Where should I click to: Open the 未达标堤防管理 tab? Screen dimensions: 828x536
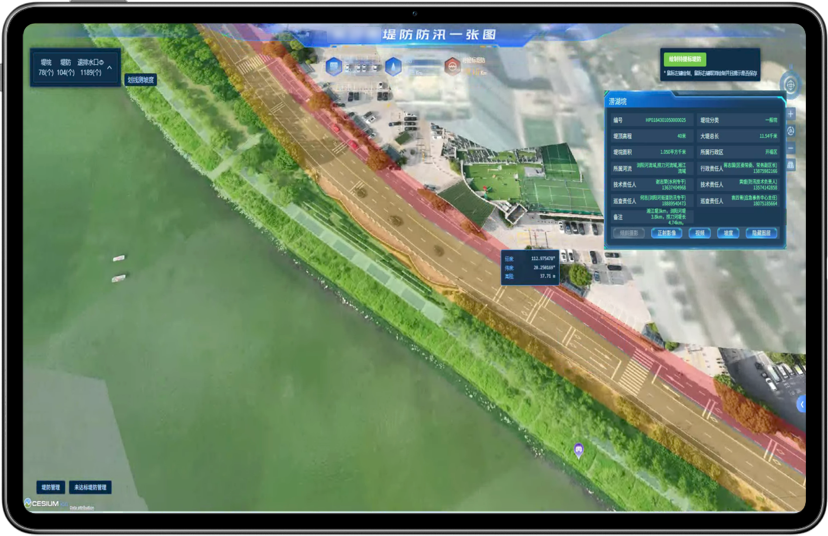90,487
